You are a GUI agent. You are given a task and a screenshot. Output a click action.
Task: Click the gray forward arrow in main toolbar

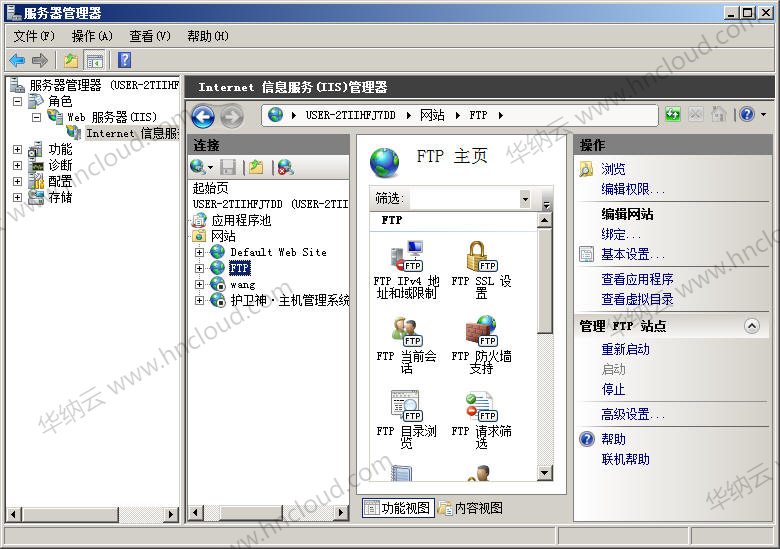pyautogui.click(x=39, y=61)
